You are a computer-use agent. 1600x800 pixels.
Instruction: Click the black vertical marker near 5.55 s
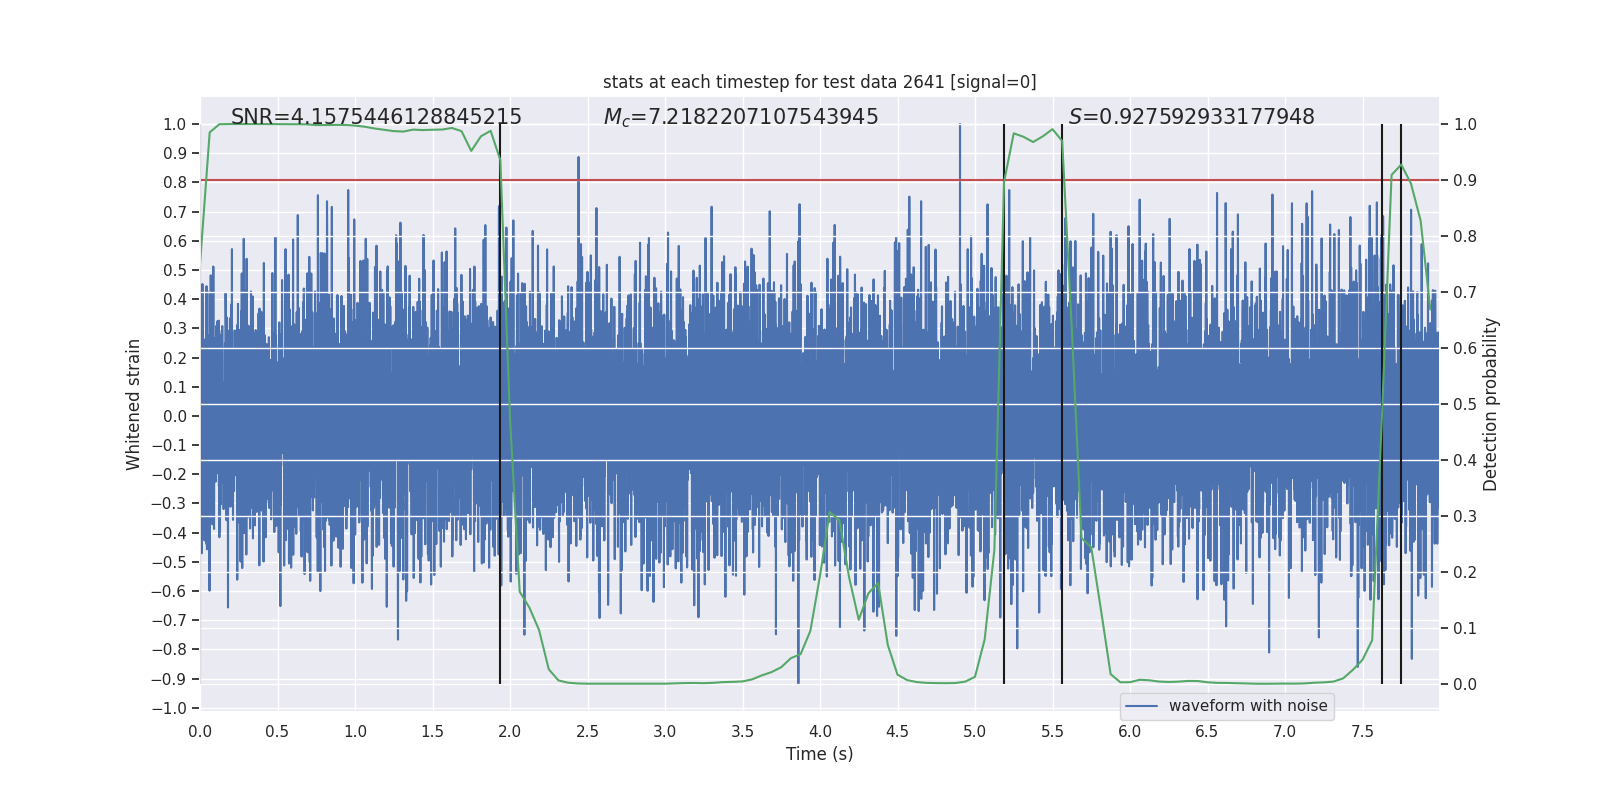pos(1062,404)
